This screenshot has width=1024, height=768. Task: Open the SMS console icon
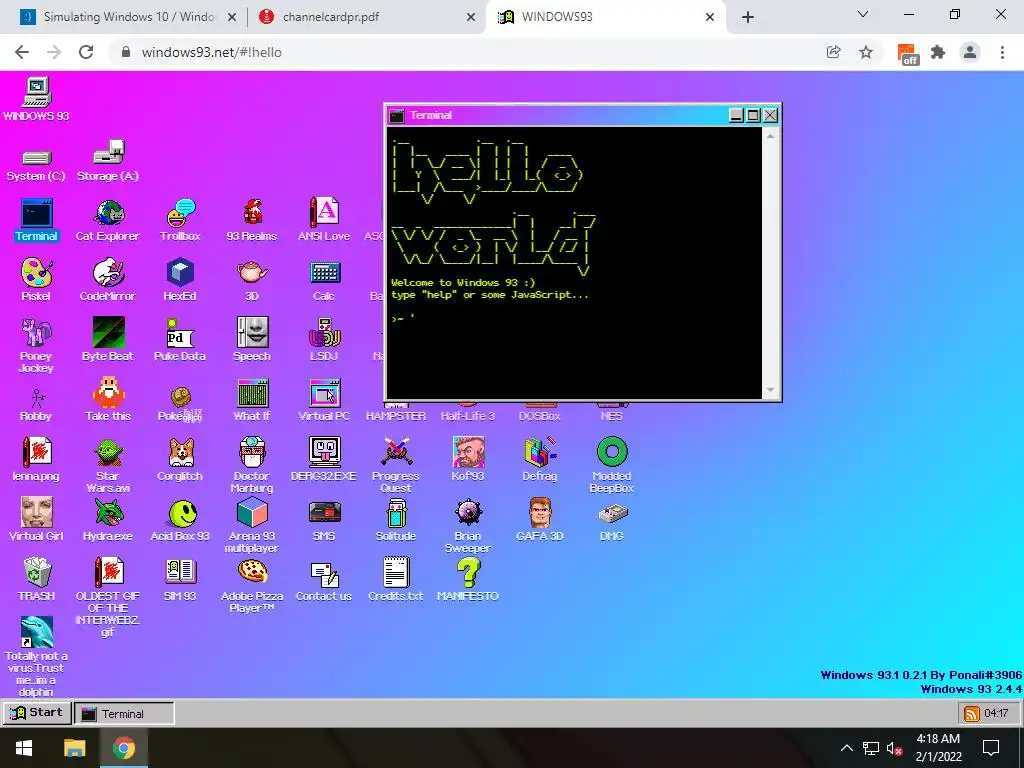point(324,513)
